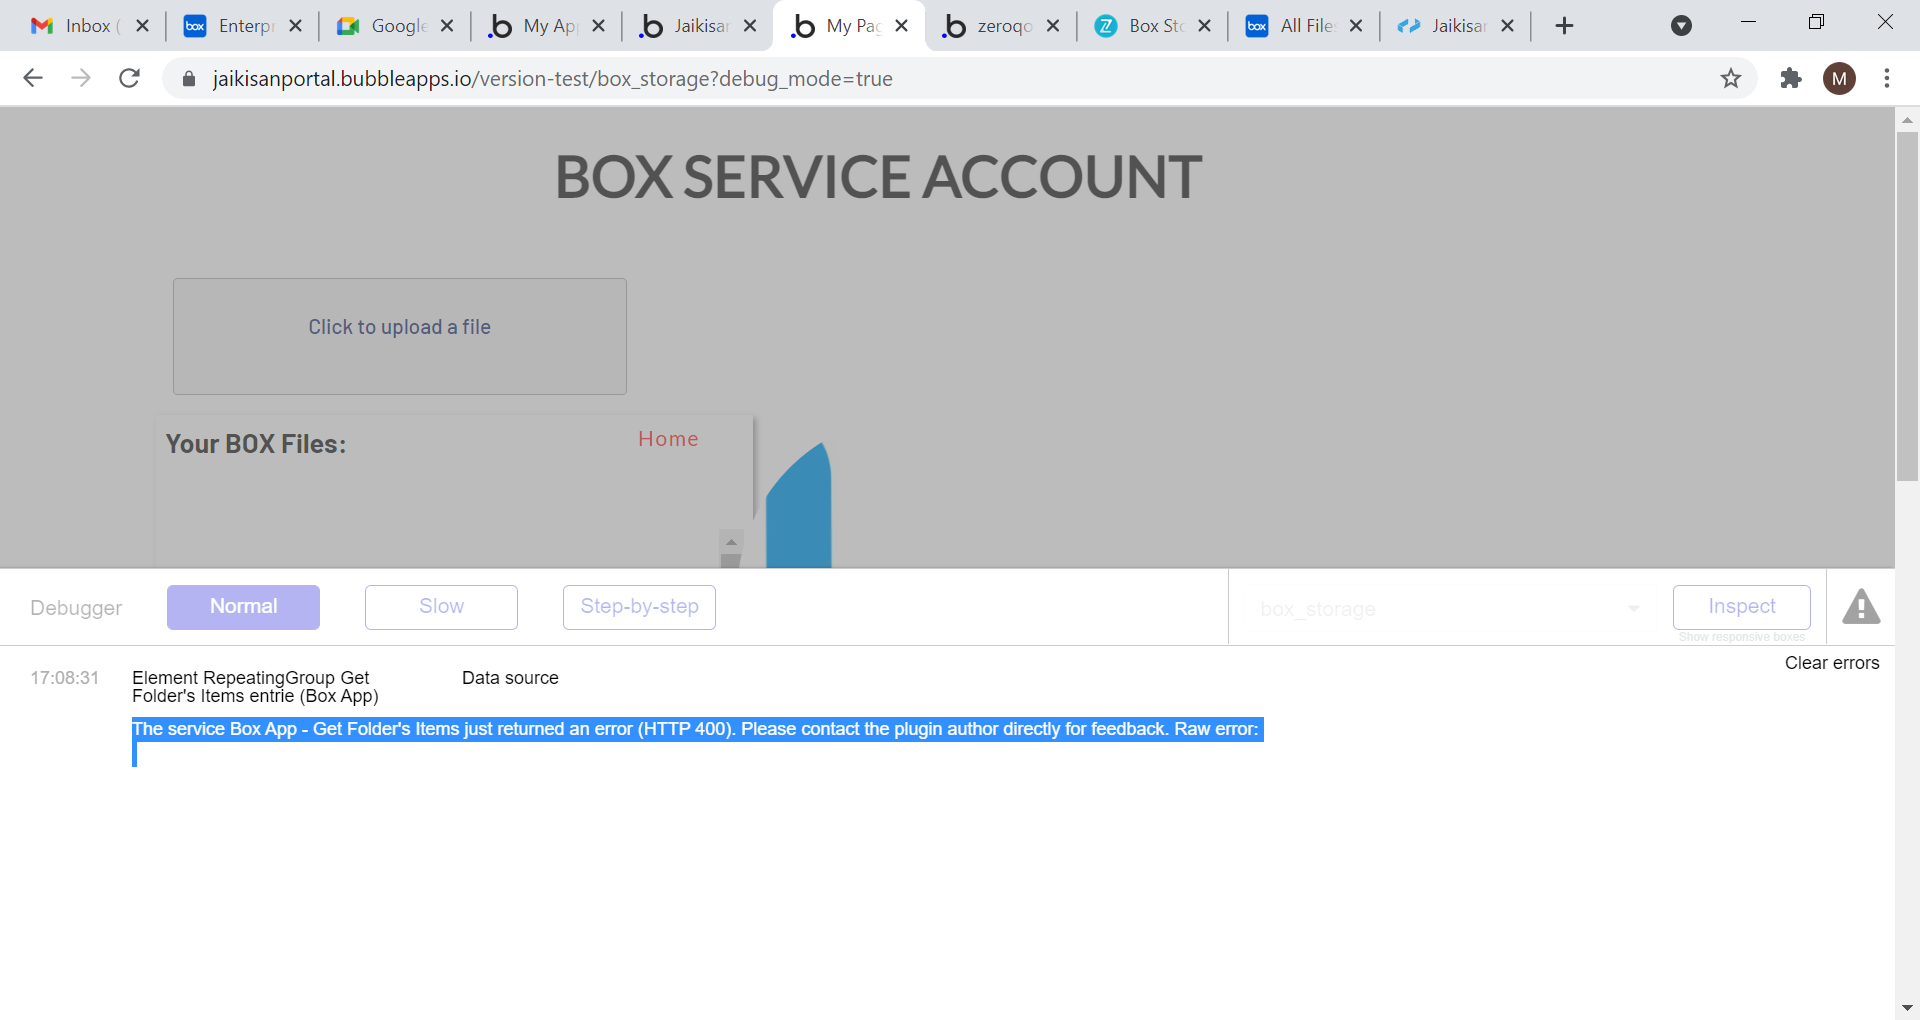Click the page vertical scrollbar thumb
1920x1020 pixels.
point(1907,306)
